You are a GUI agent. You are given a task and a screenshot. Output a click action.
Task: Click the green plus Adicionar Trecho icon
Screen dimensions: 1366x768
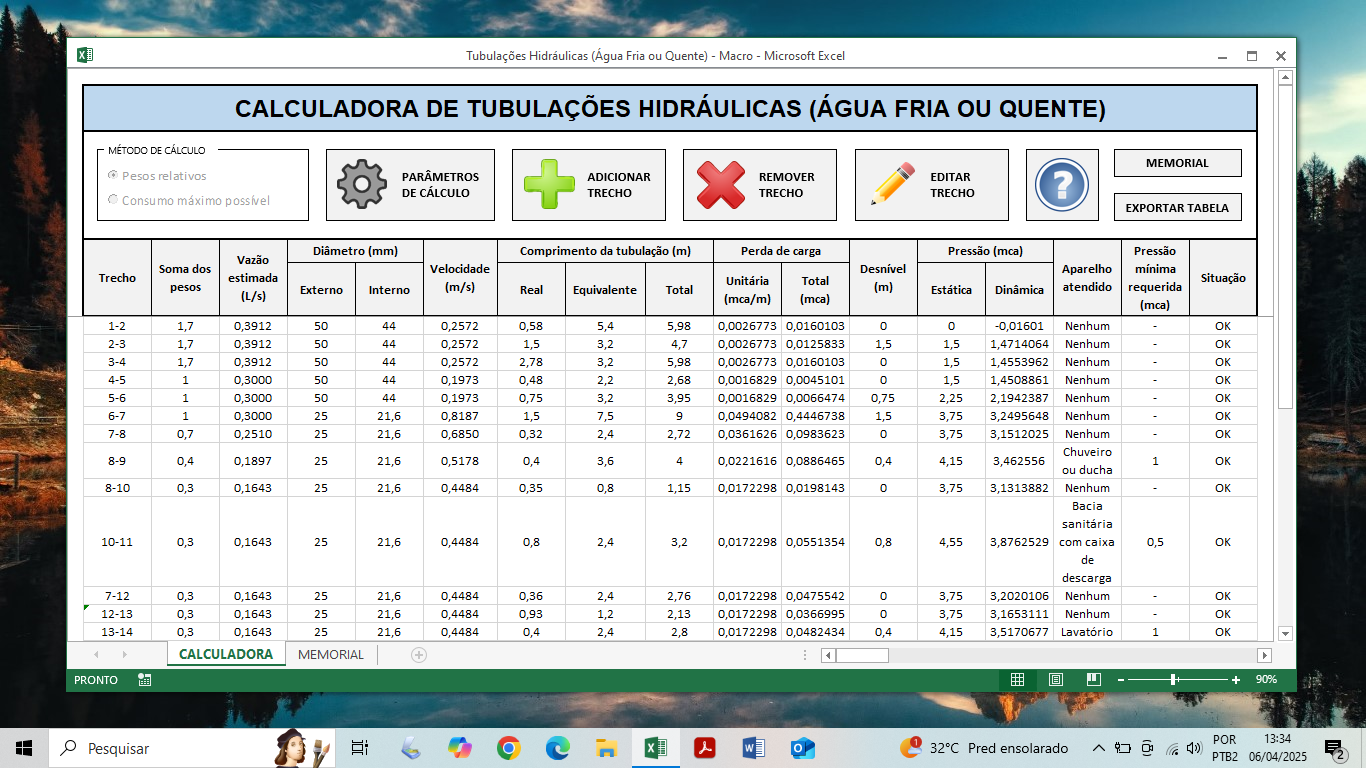point(549,185)
